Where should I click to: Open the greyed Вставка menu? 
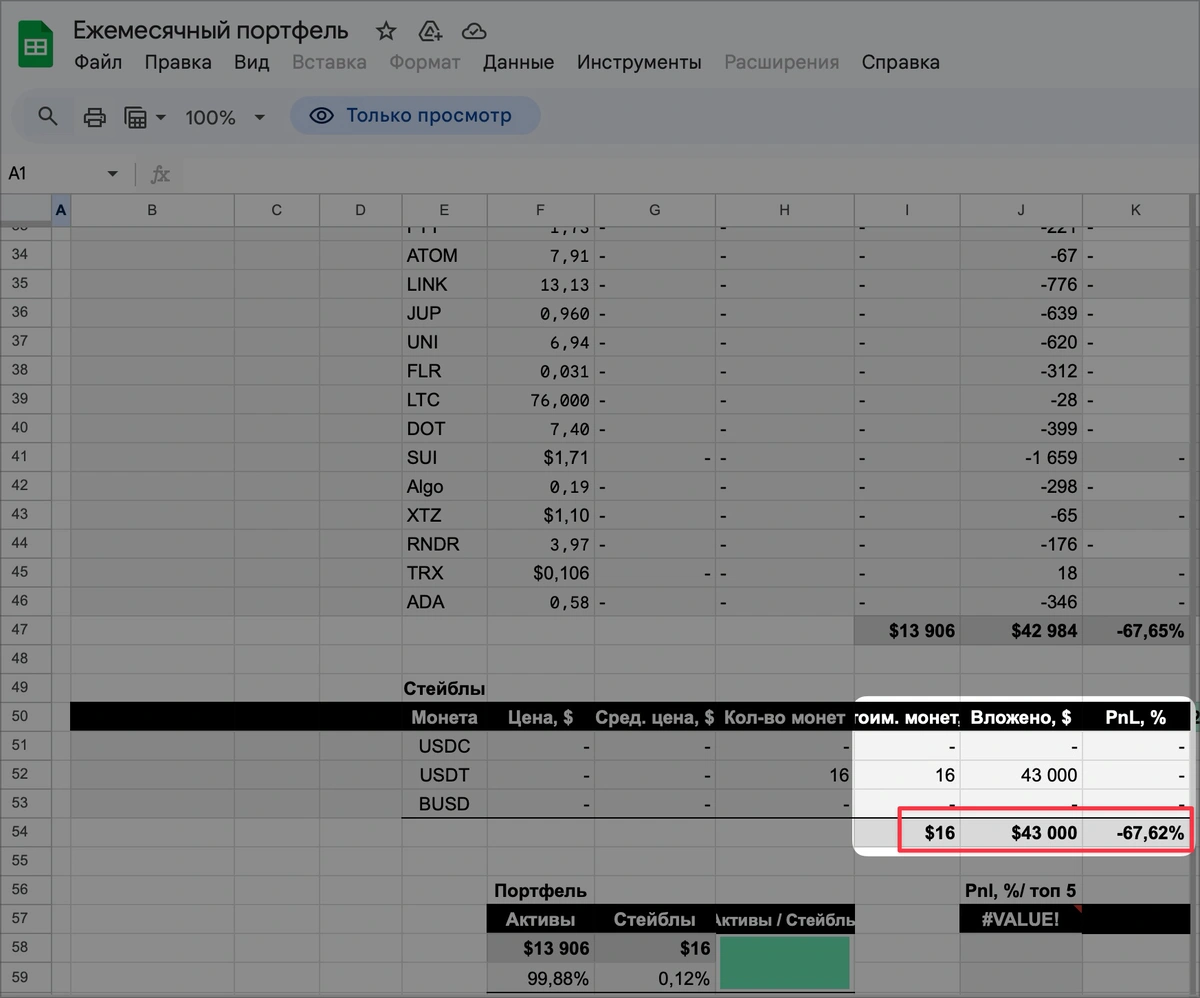pos(329,62)
